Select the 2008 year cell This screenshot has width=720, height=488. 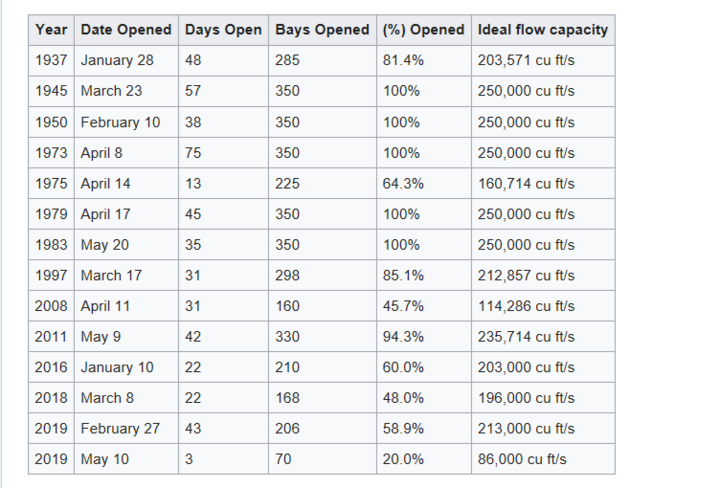[x=51, y=306]
